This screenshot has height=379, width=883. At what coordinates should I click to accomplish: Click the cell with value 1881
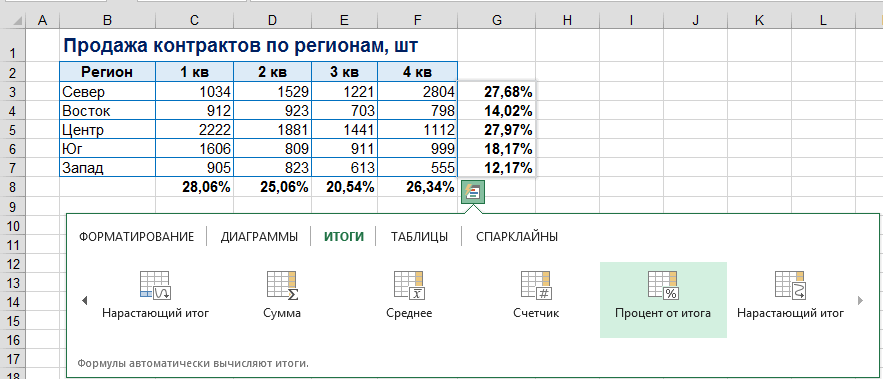point(273,130)
